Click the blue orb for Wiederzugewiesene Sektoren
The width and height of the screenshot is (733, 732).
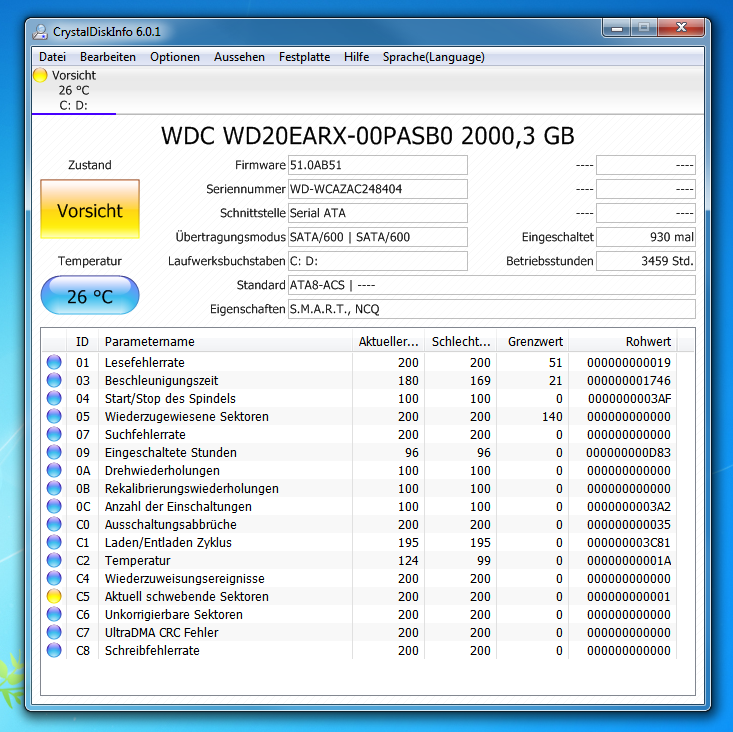click(x=54, y=416)
